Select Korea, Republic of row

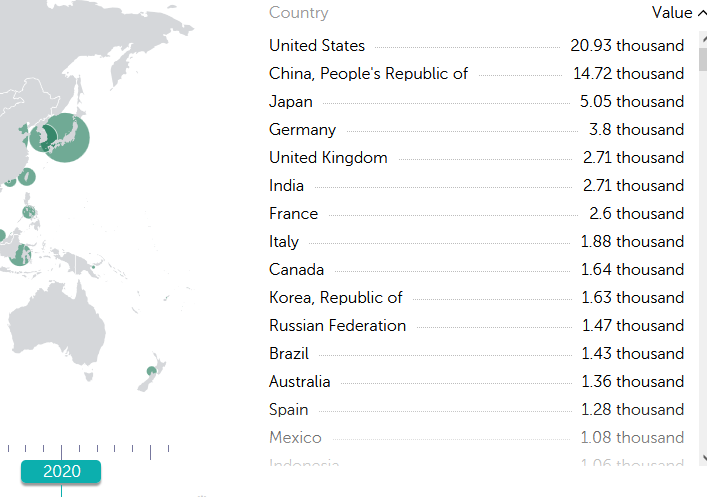[476, 297]
